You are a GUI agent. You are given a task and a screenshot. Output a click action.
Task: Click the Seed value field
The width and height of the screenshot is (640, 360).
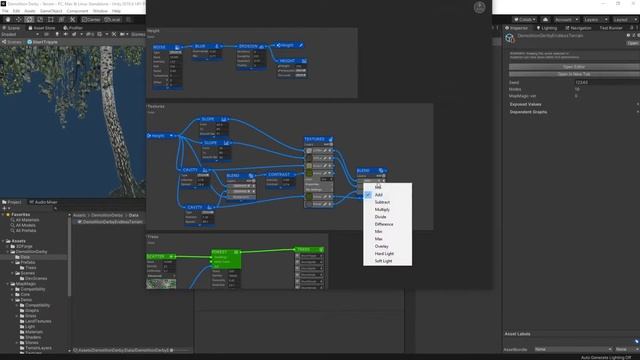click(x=606, y=82)
